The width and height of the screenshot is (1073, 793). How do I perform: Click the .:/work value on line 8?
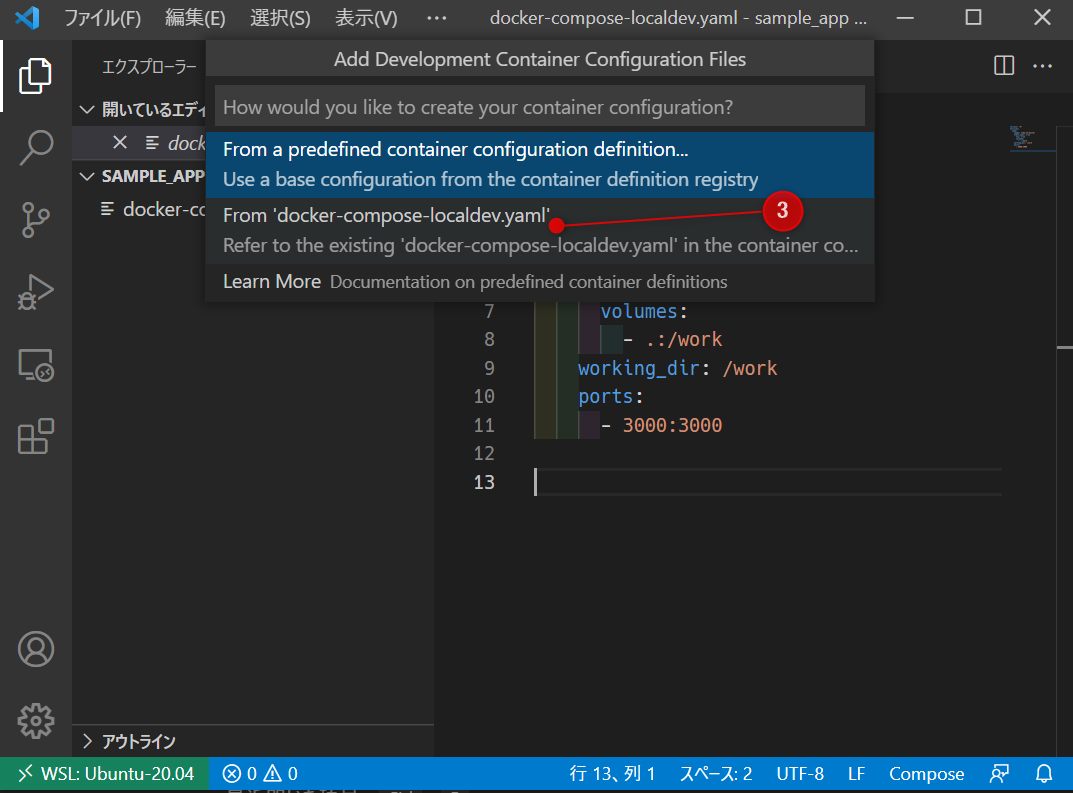point(684,339)
